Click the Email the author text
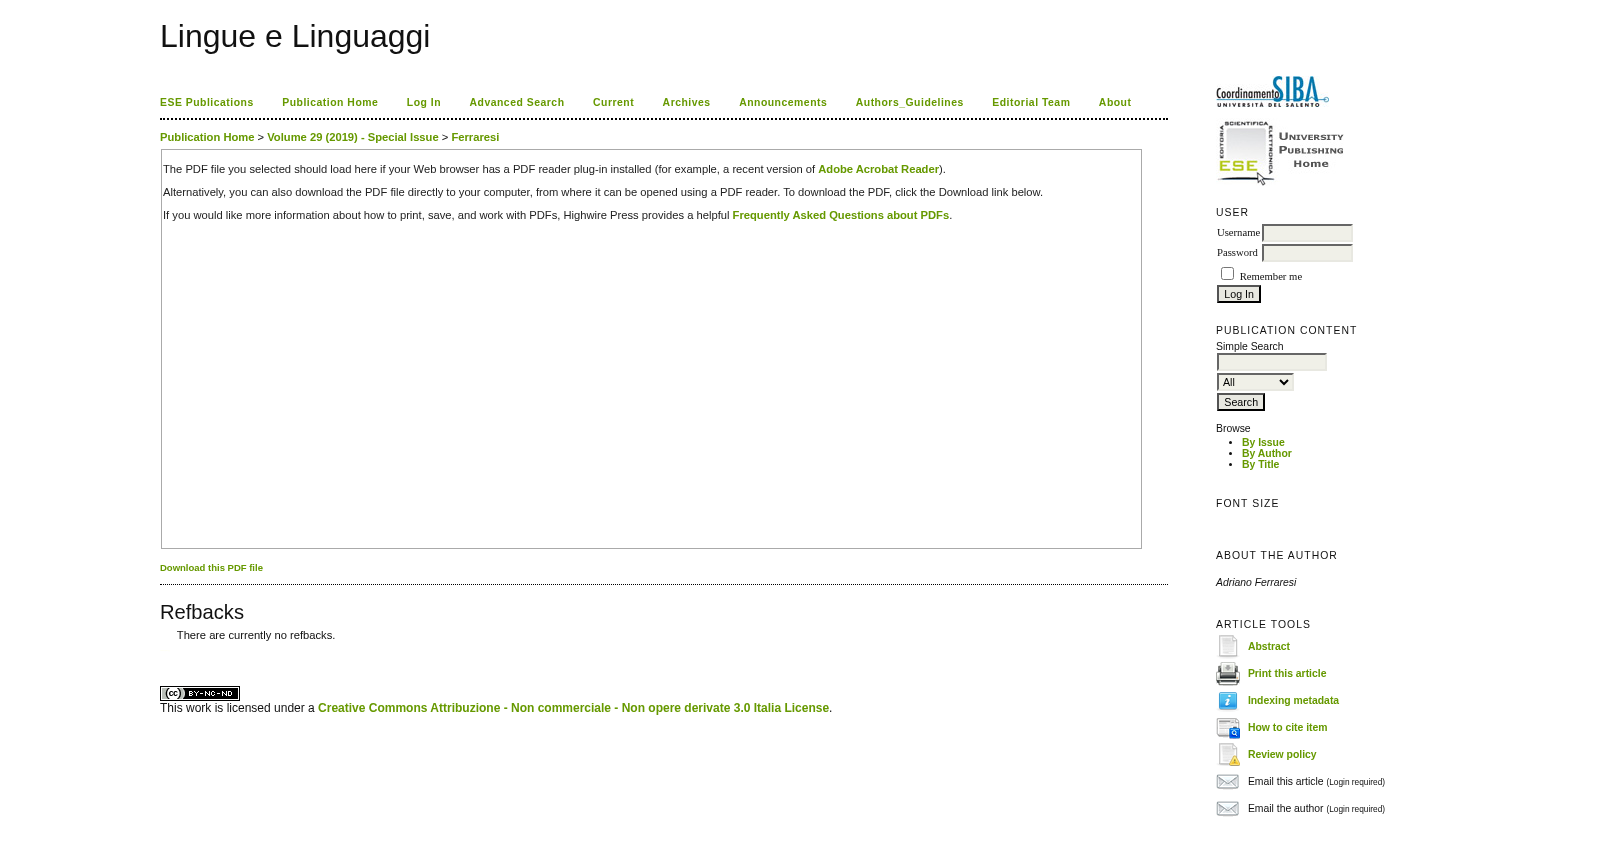 (x=1286, y=809)
